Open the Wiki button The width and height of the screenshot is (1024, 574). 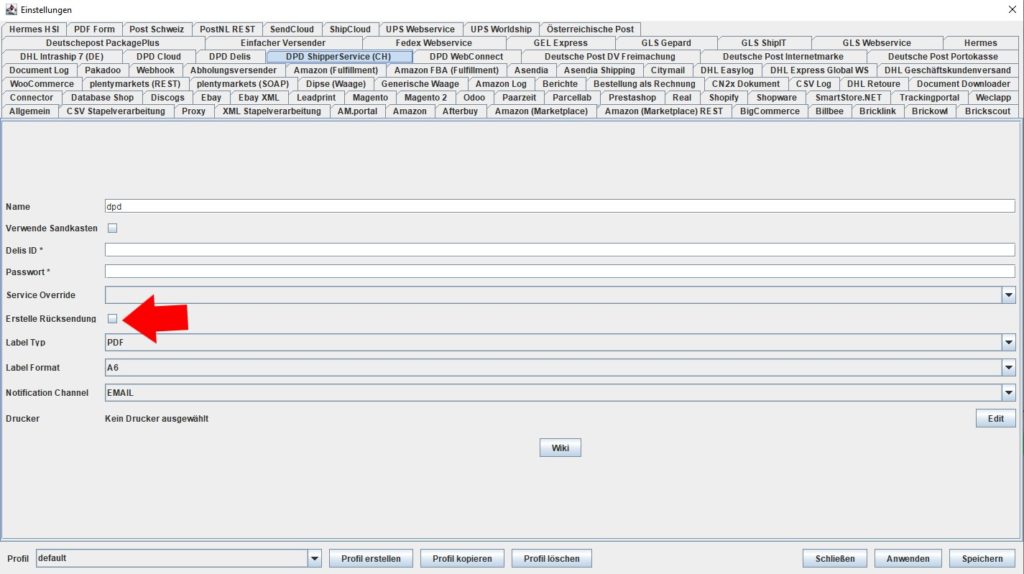pyautogui.click(x=560, y=448)
